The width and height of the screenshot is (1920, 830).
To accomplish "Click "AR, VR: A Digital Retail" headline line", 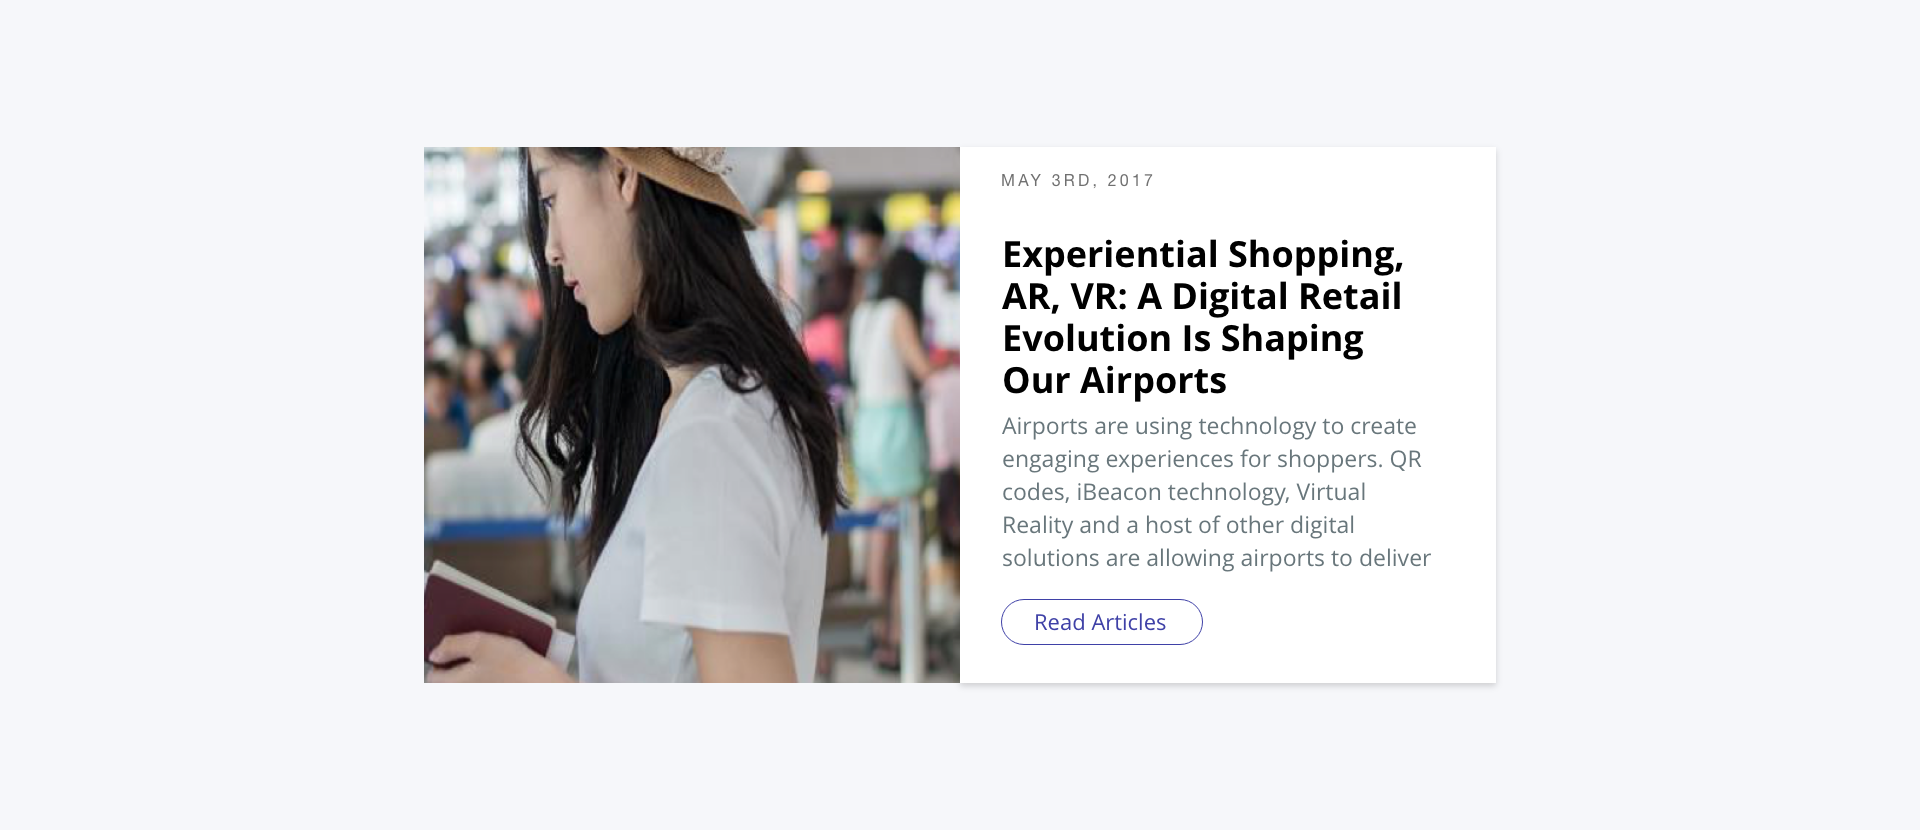I will [x=1202, y=297].
